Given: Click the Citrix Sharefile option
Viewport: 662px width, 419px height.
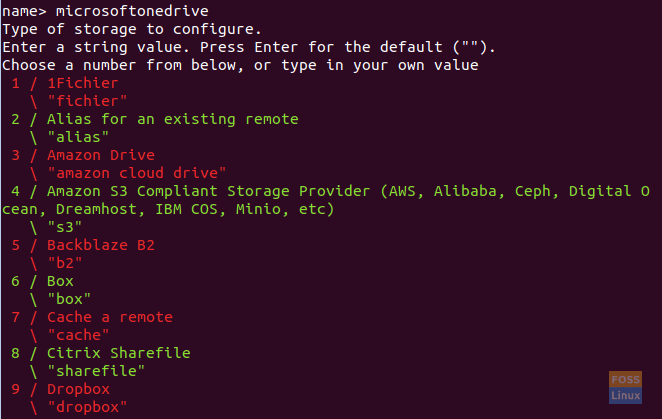Looking at the screenshot, I should [100, 353].
